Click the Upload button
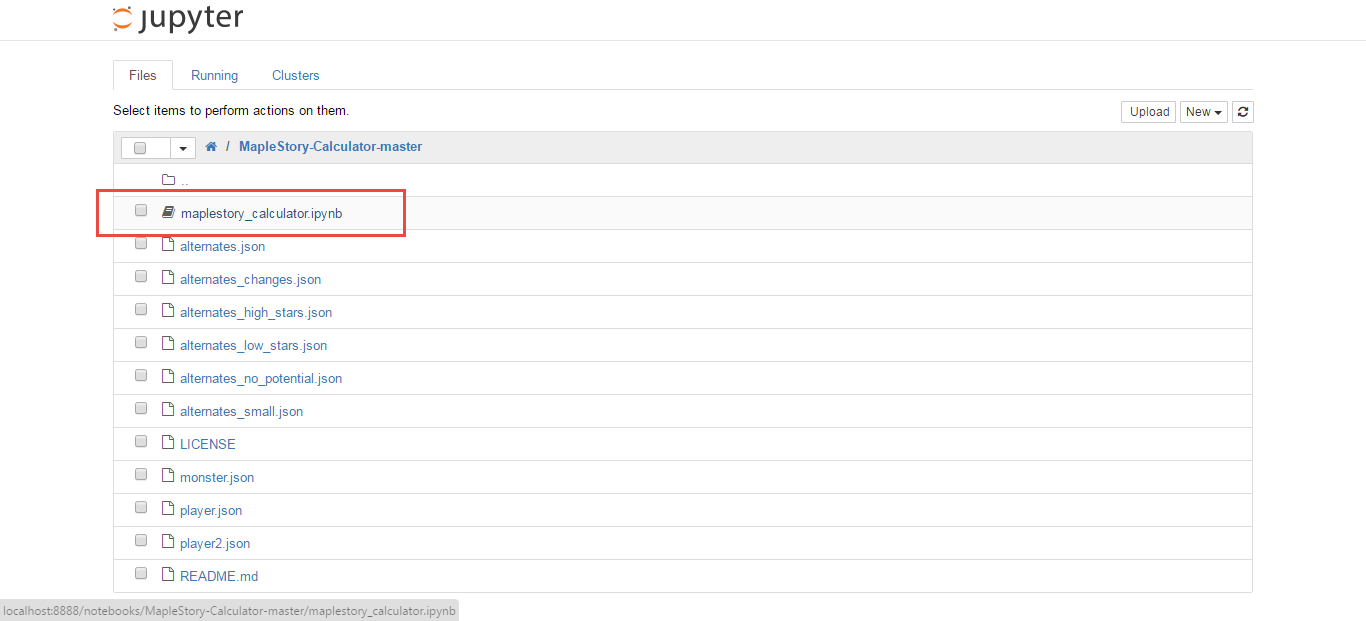 tap(1149, 112)
